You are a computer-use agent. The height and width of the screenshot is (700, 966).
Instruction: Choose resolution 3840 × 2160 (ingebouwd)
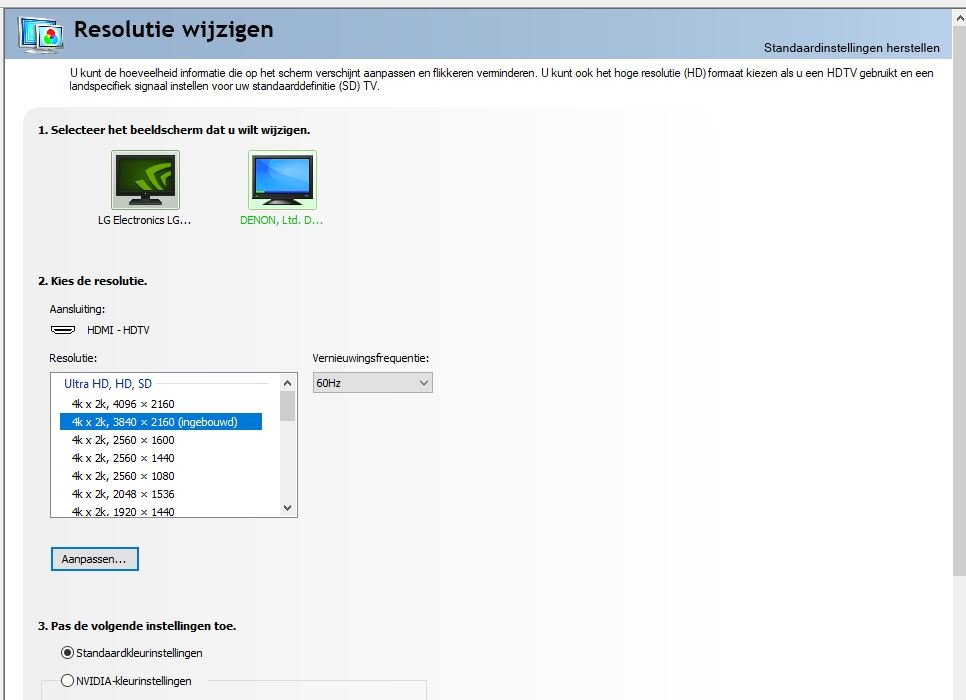point(161,422)
